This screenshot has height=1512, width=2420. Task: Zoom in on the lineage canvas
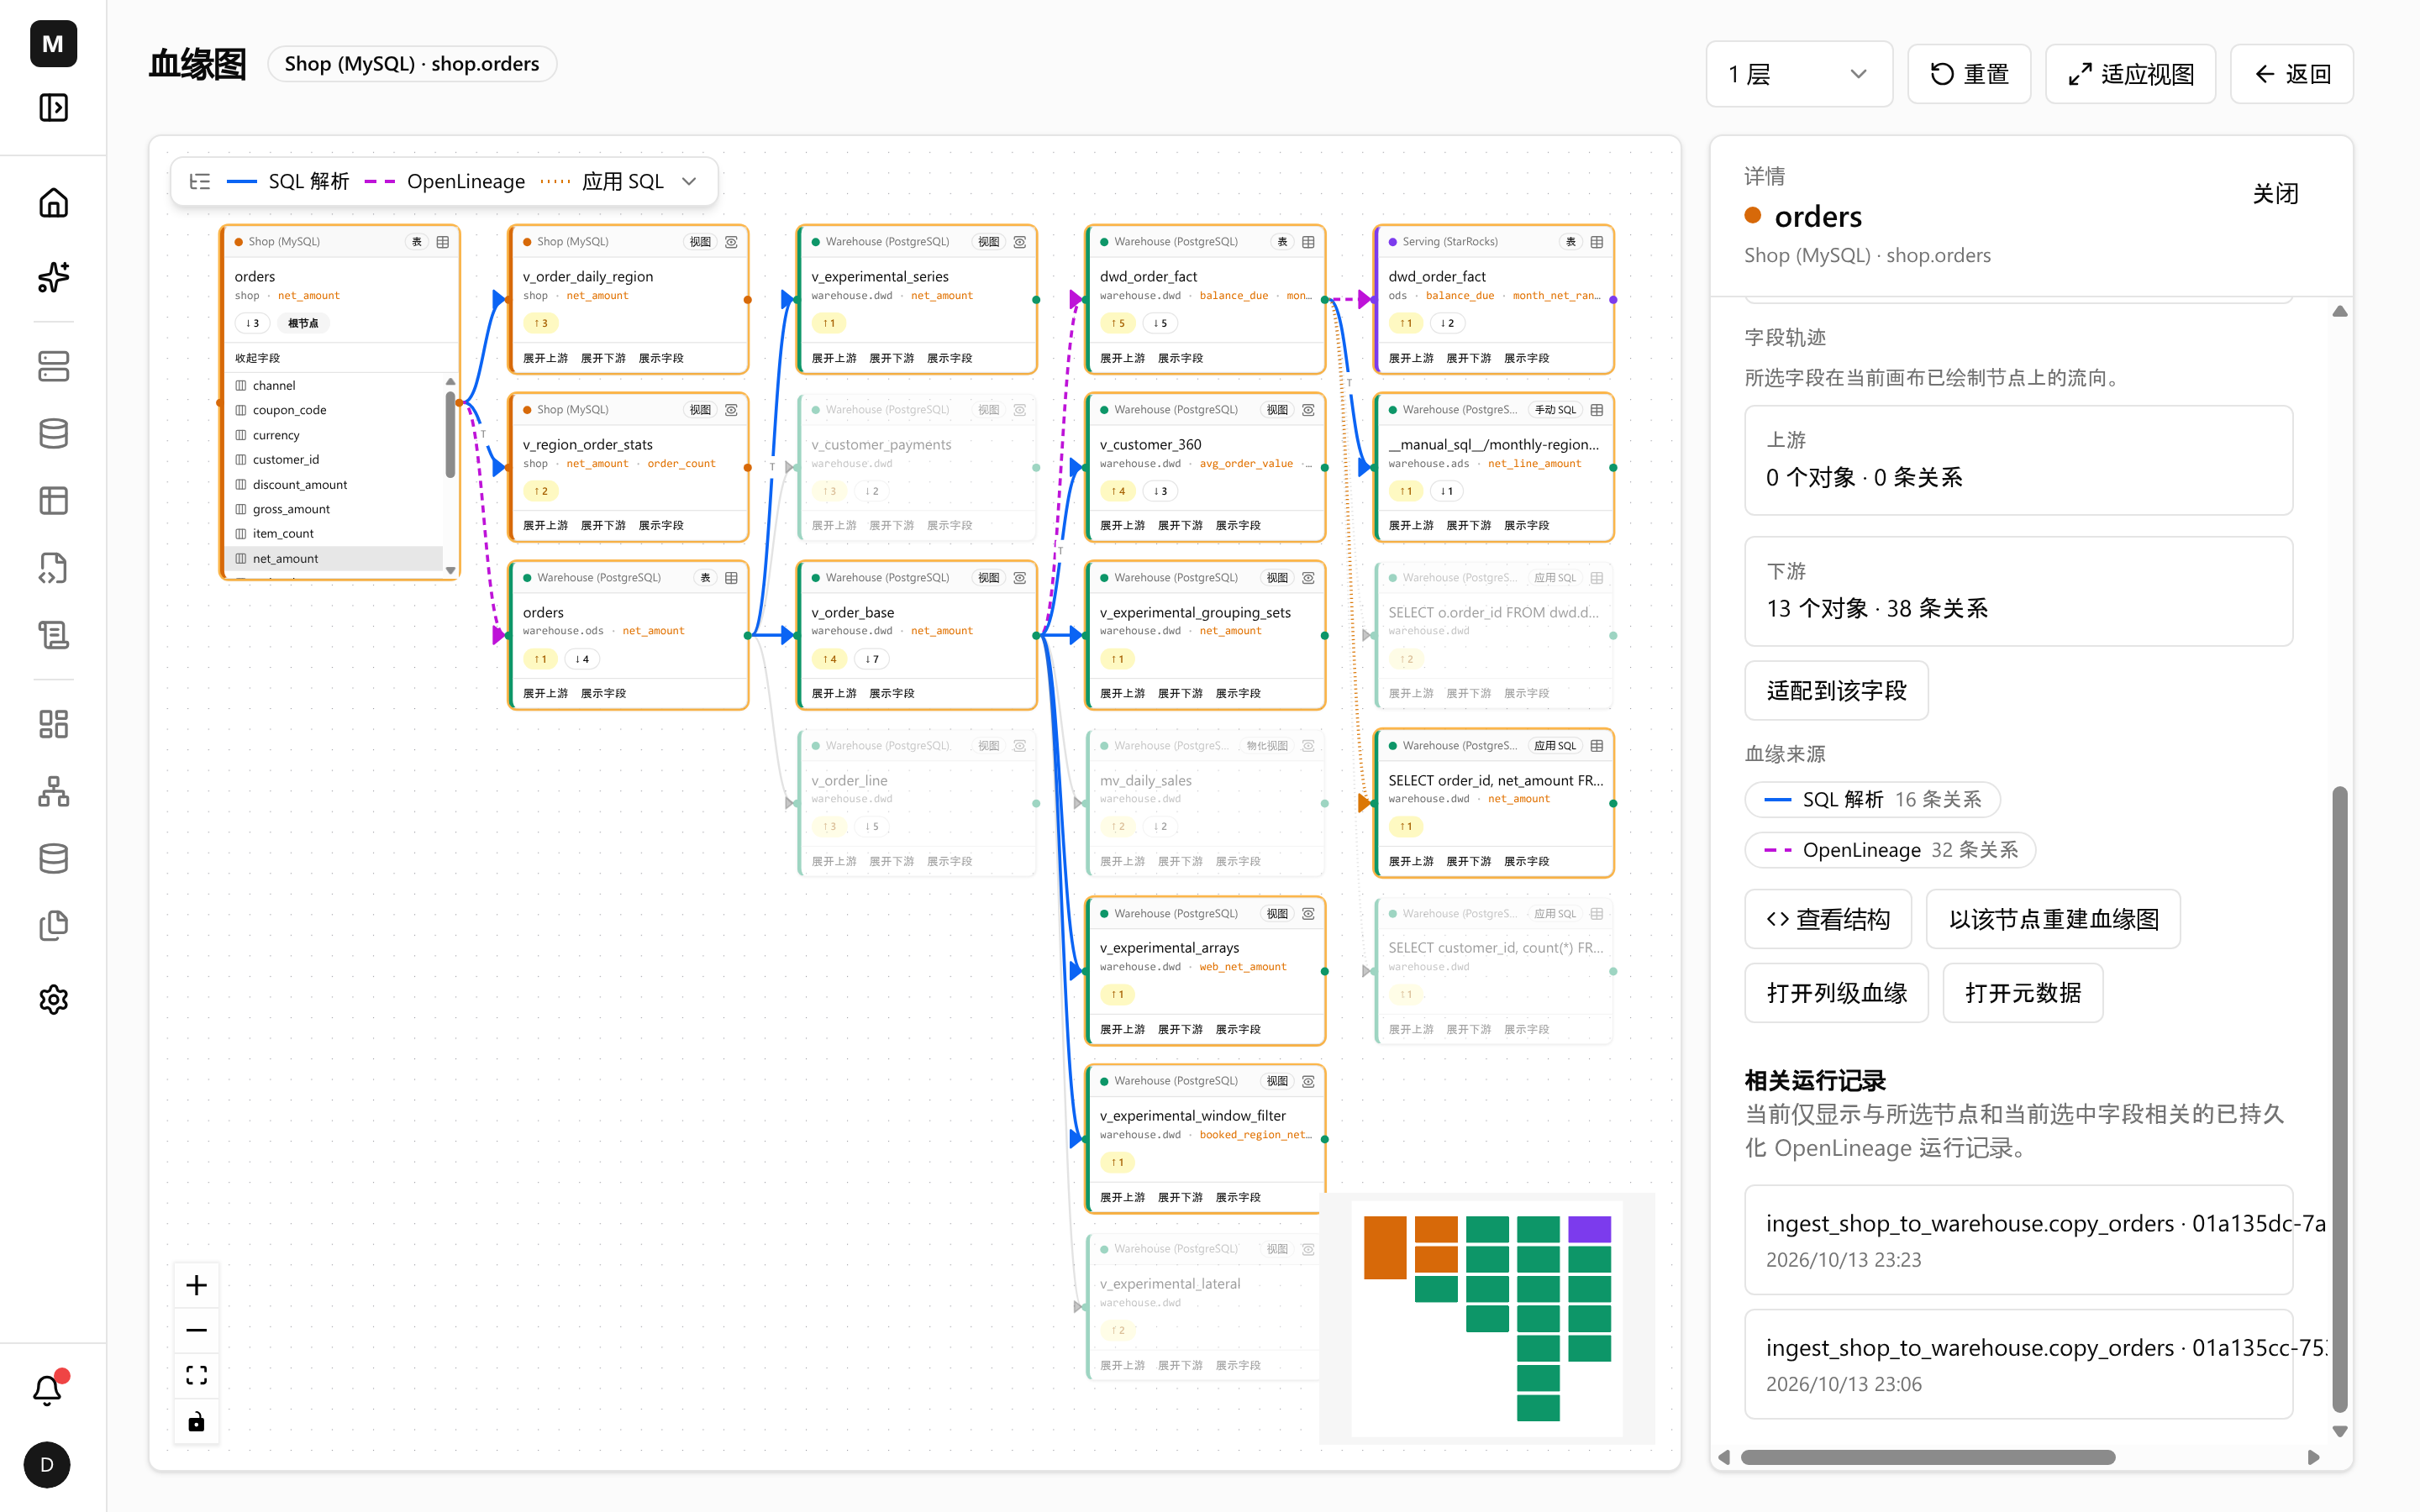(x=196, y=1285)
